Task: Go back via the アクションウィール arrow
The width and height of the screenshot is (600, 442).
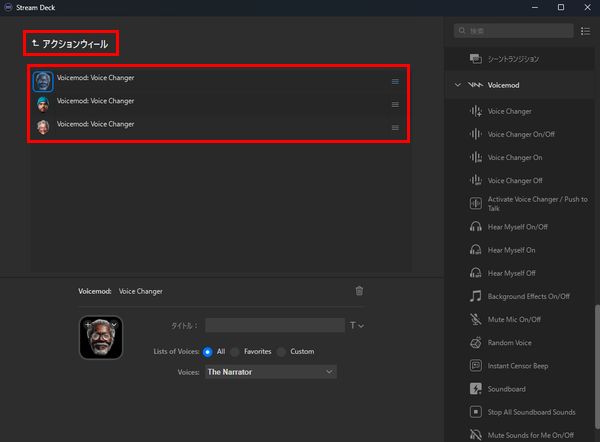Action: (x=35, y=43)
